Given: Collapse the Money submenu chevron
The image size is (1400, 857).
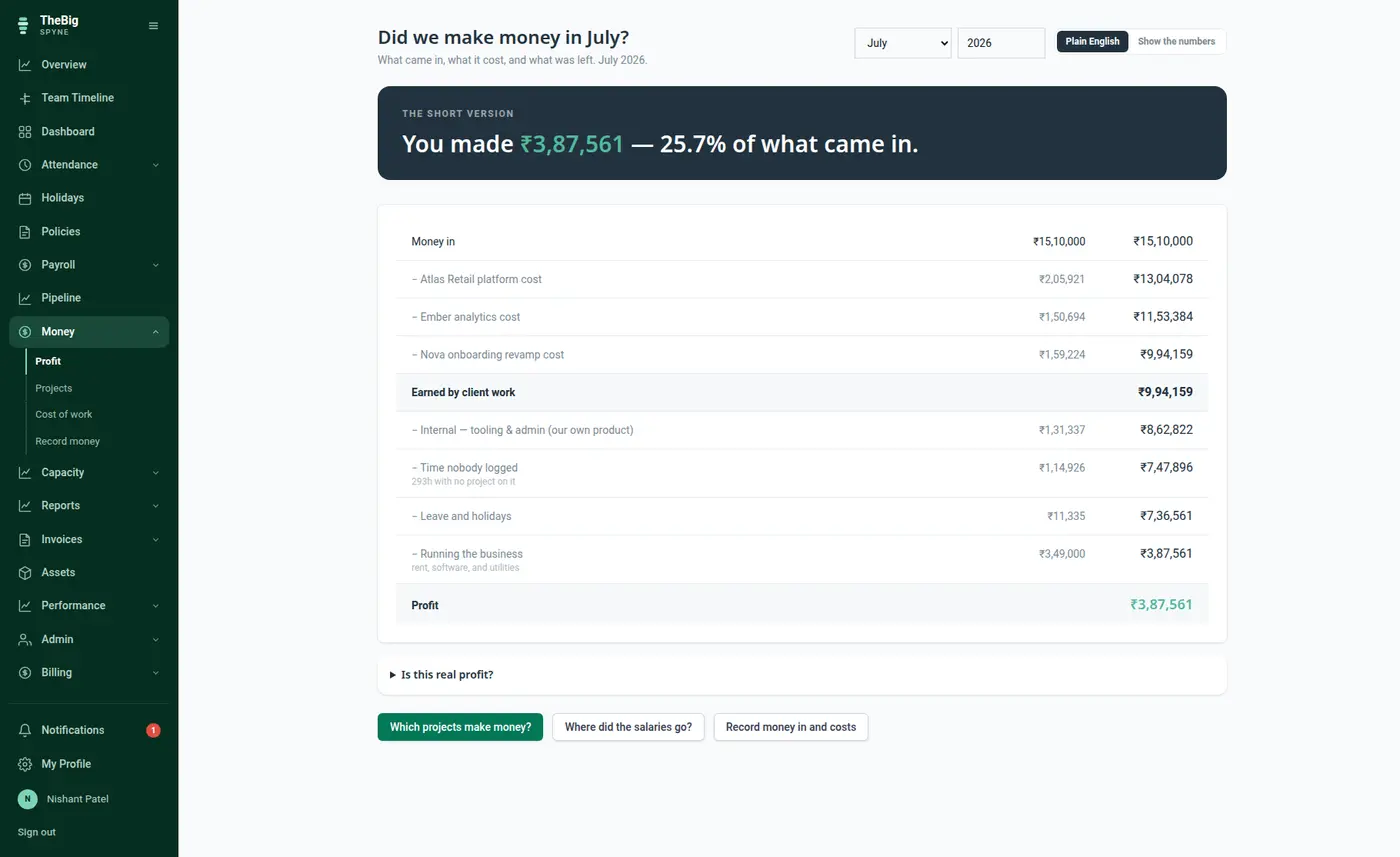Looking at the screenshot, I should click(x=156, y=332).
